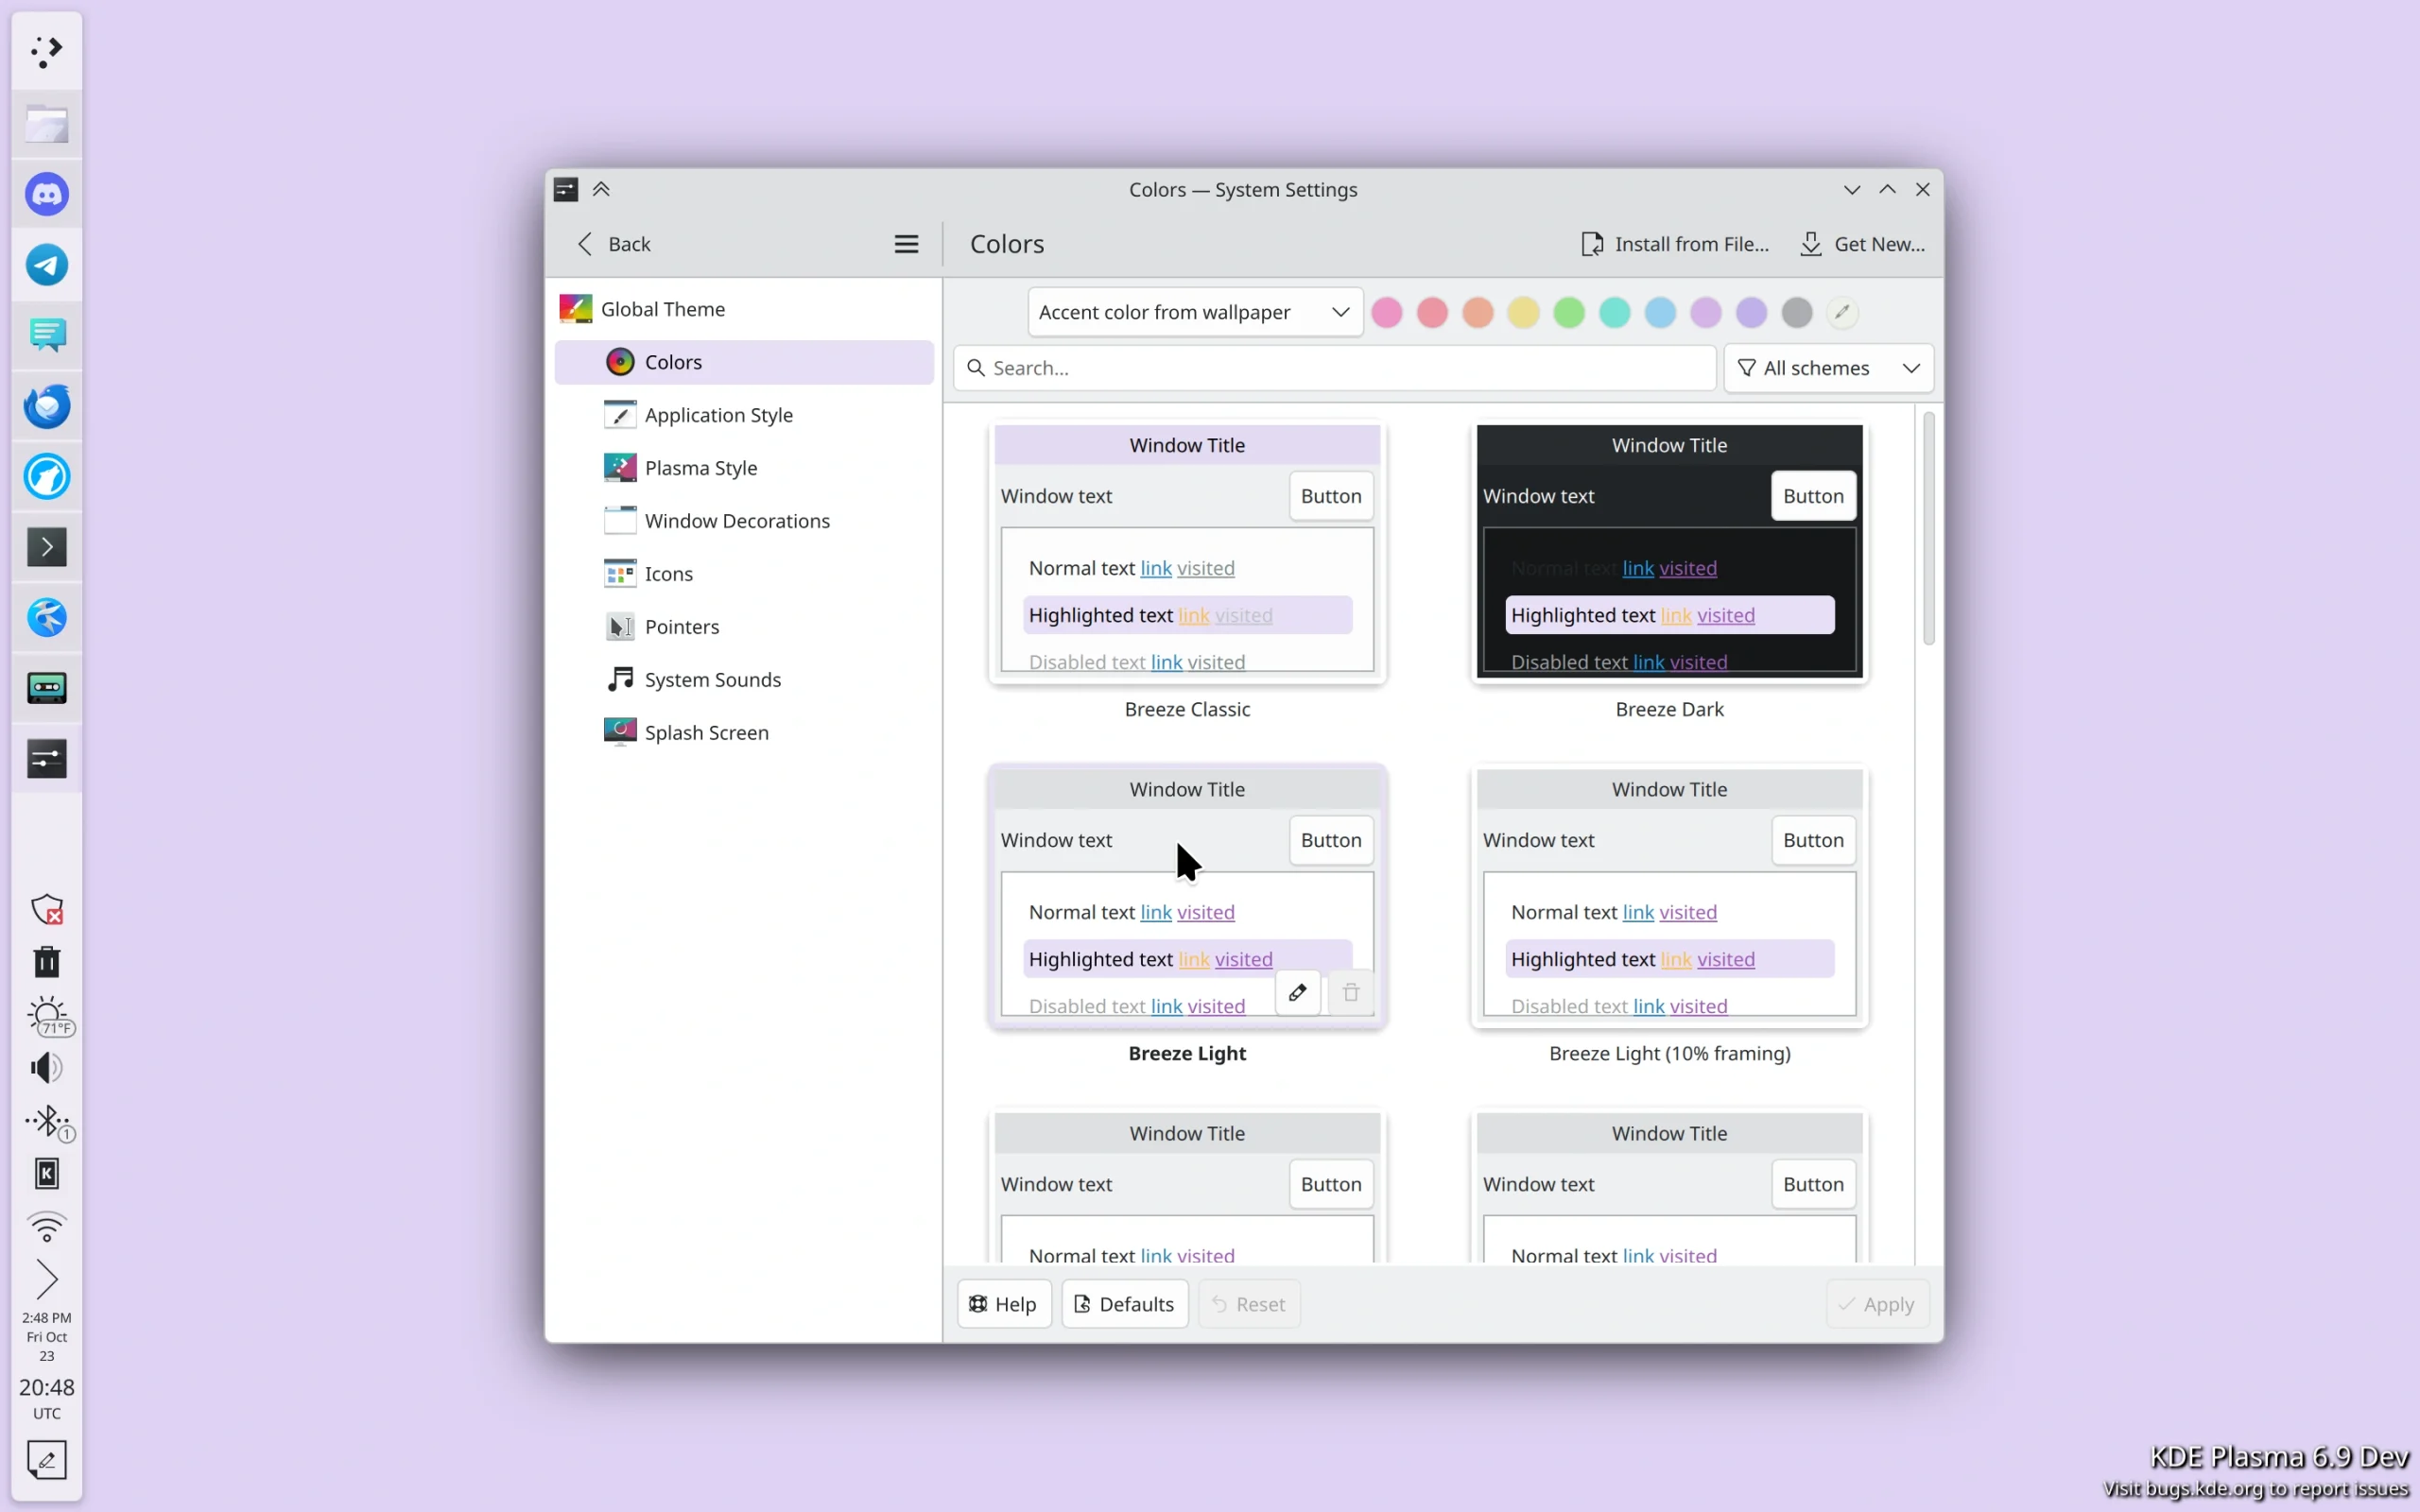Viewport: 2420px width, 1512px height.
Task: Expand the accent color from wallpaper dropdown
Action: [x=1195, y=312]
